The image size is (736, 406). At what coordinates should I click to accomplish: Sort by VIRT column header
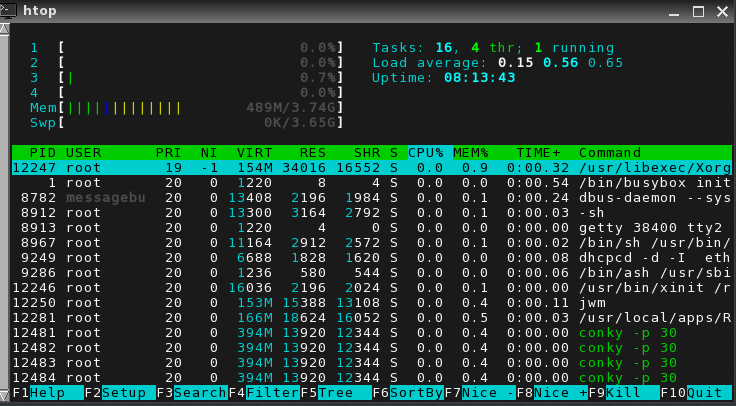[255, 153]
